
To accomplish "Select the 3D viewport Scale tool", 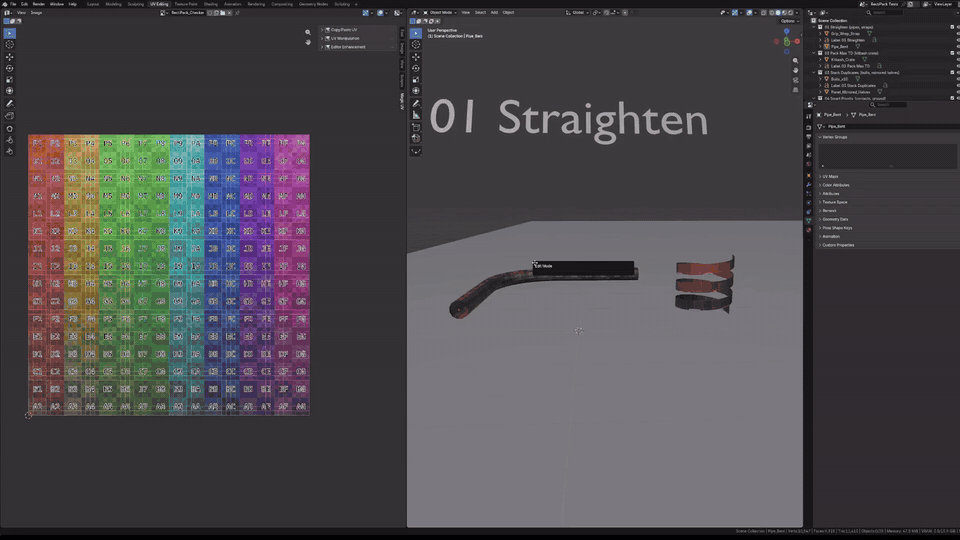I will point(416,80).
